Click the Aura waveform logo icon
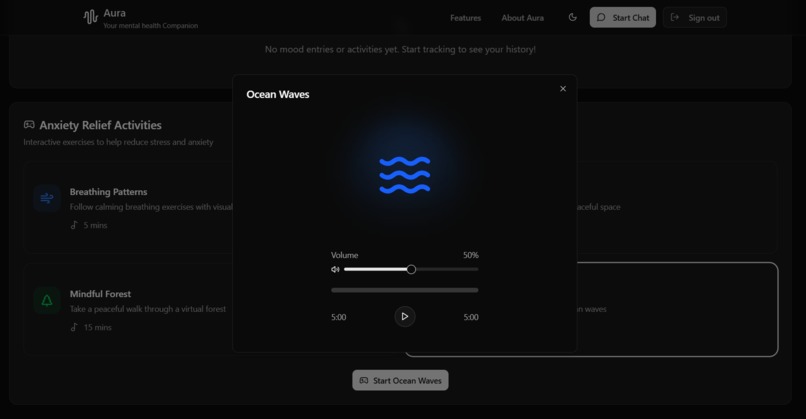 click(90, 17)
